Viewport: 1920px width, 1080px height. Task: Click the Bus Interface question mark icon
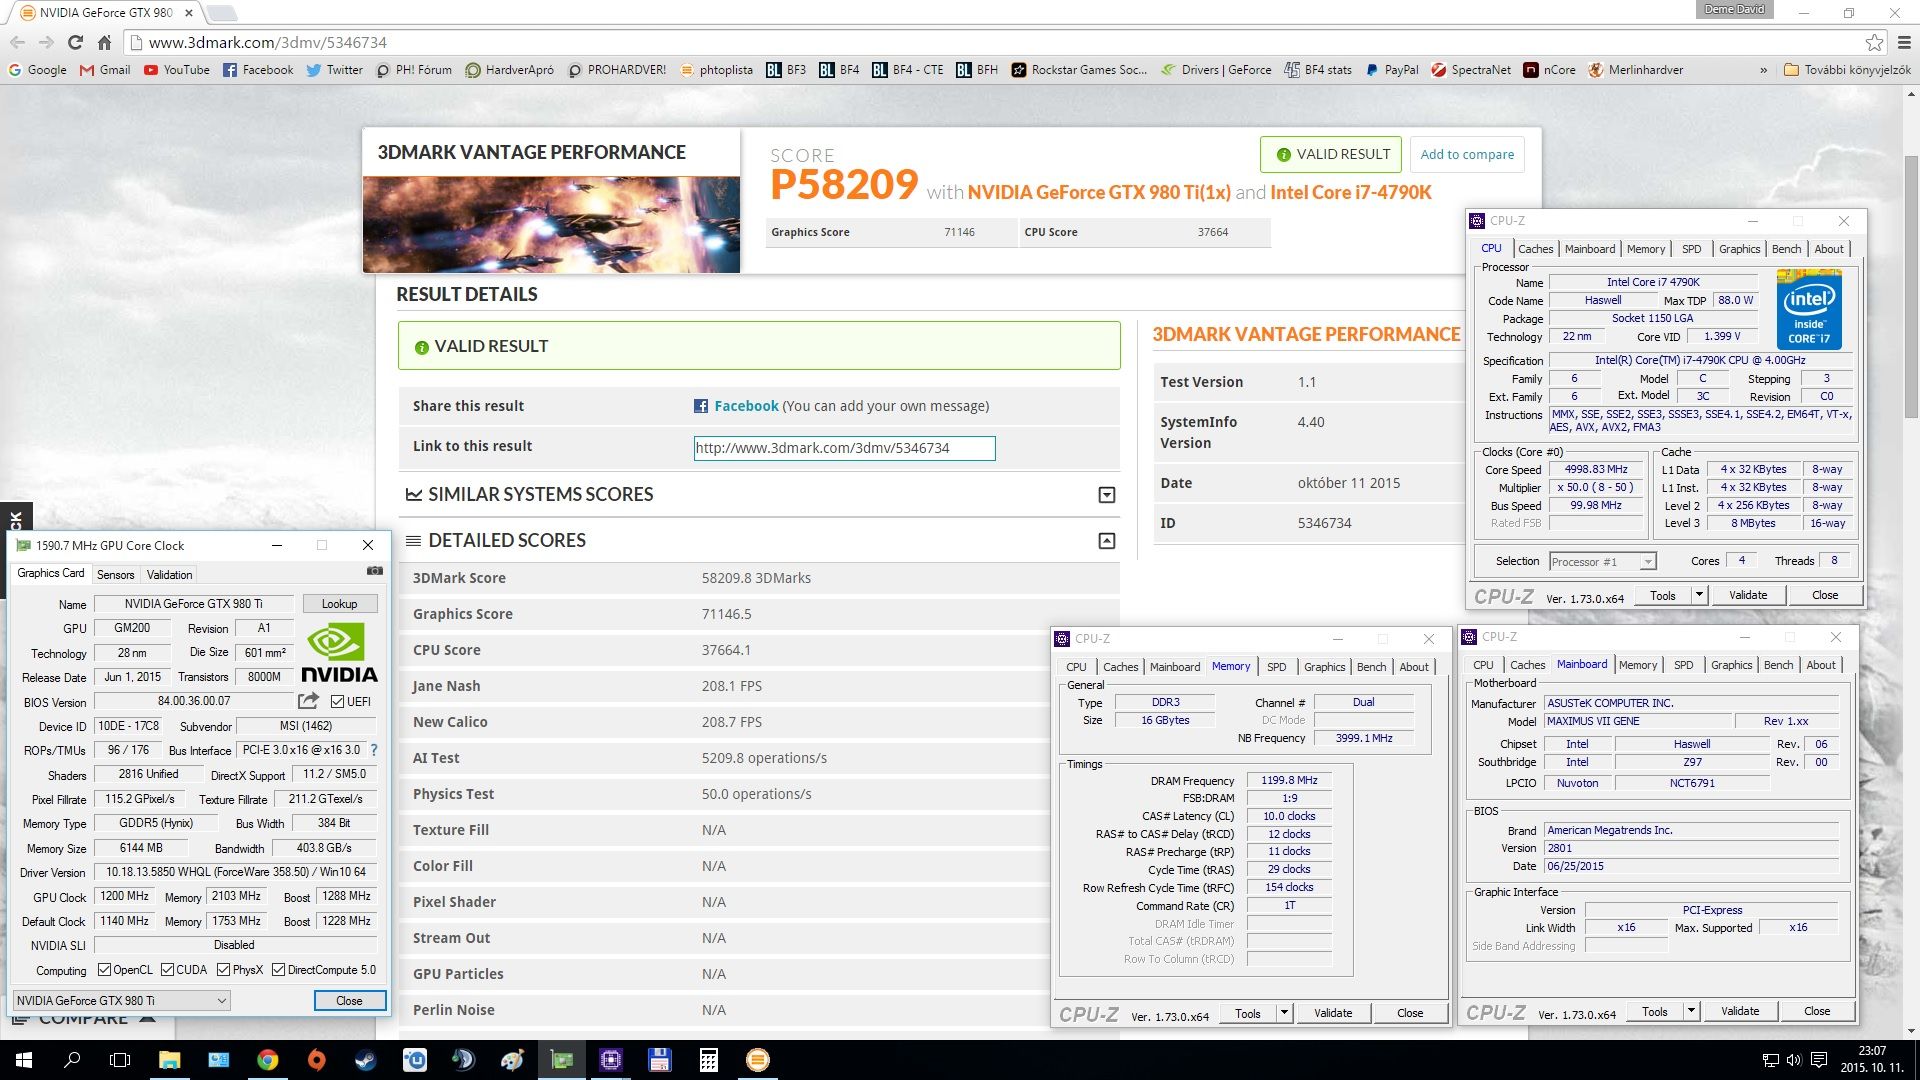[x=374, y=750]
